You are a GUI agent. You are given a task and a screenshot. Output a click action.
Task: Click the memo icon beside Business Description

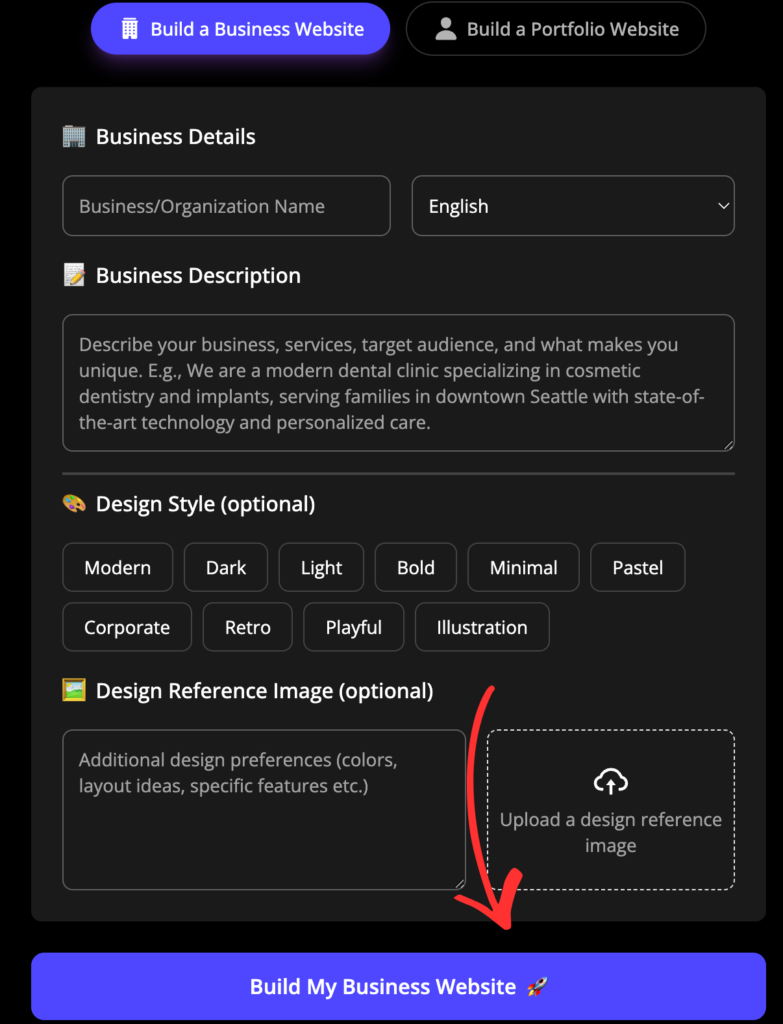pyautogui.click(x=74, y=276)
